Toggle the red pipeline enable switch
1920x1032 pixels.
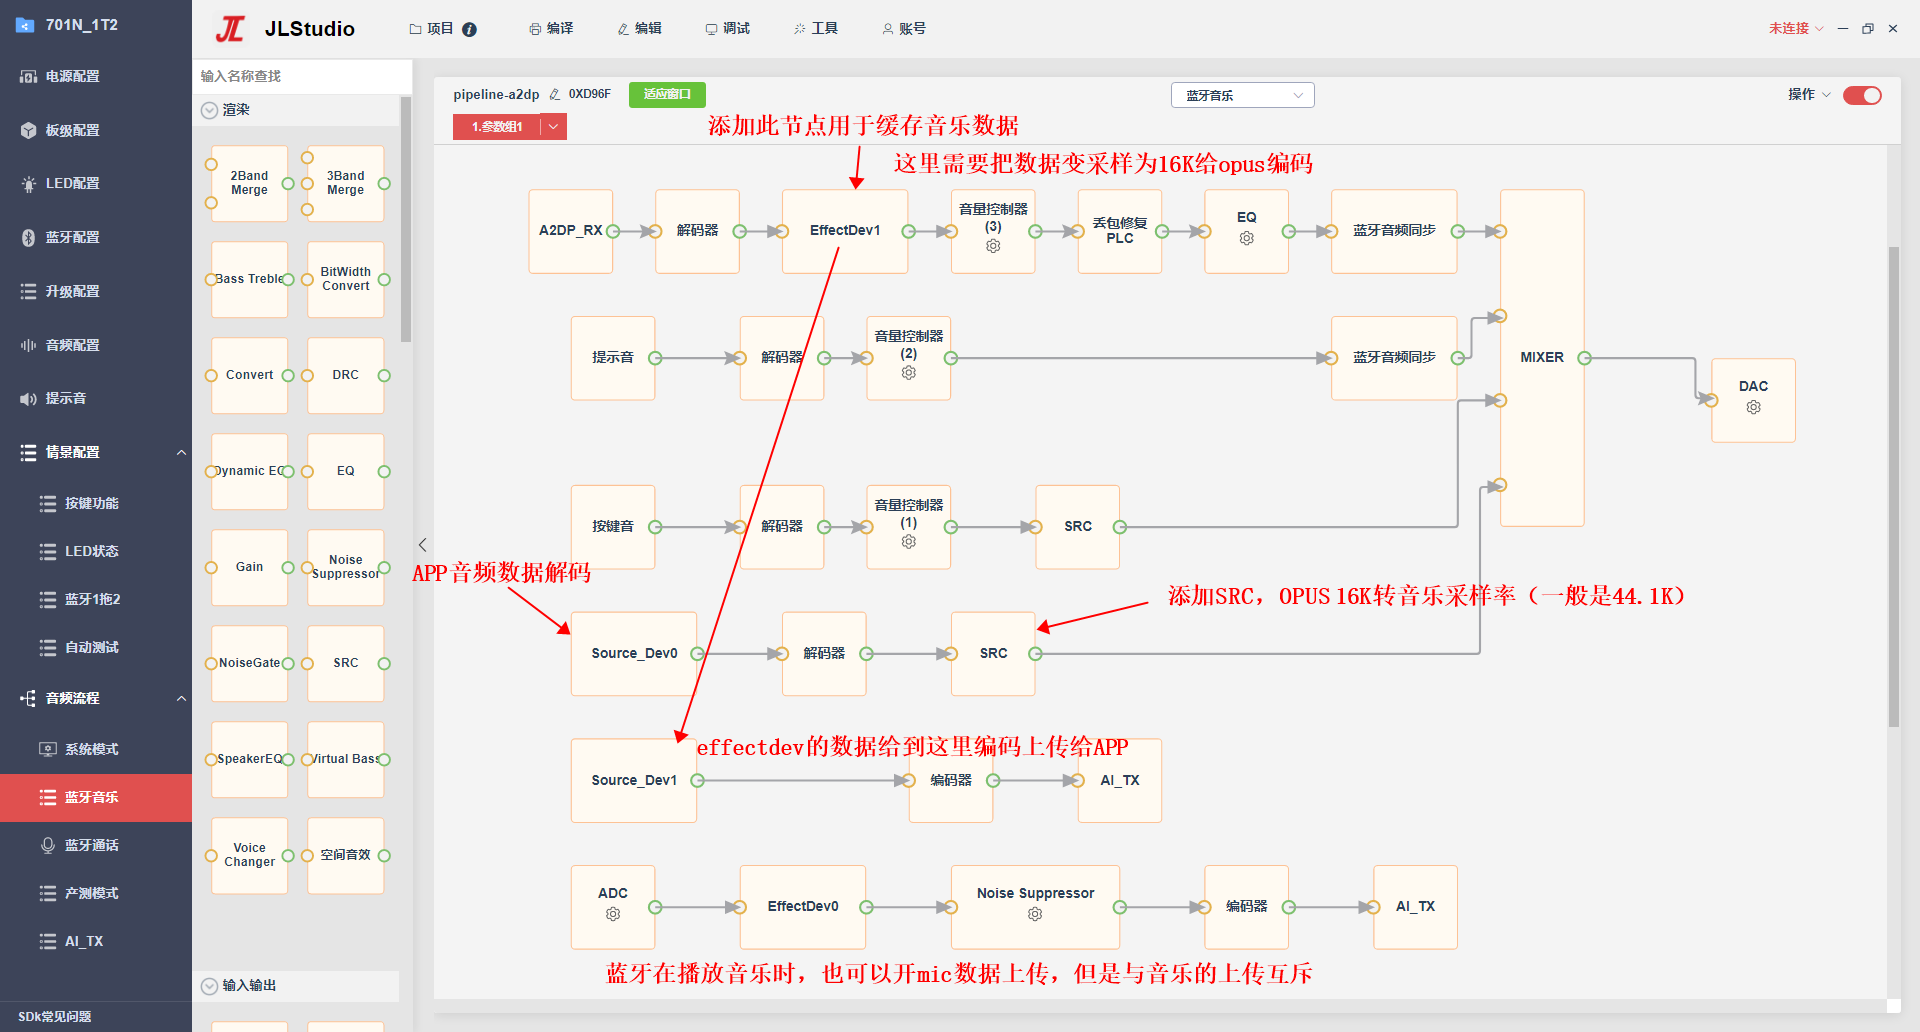[1862, 95]
